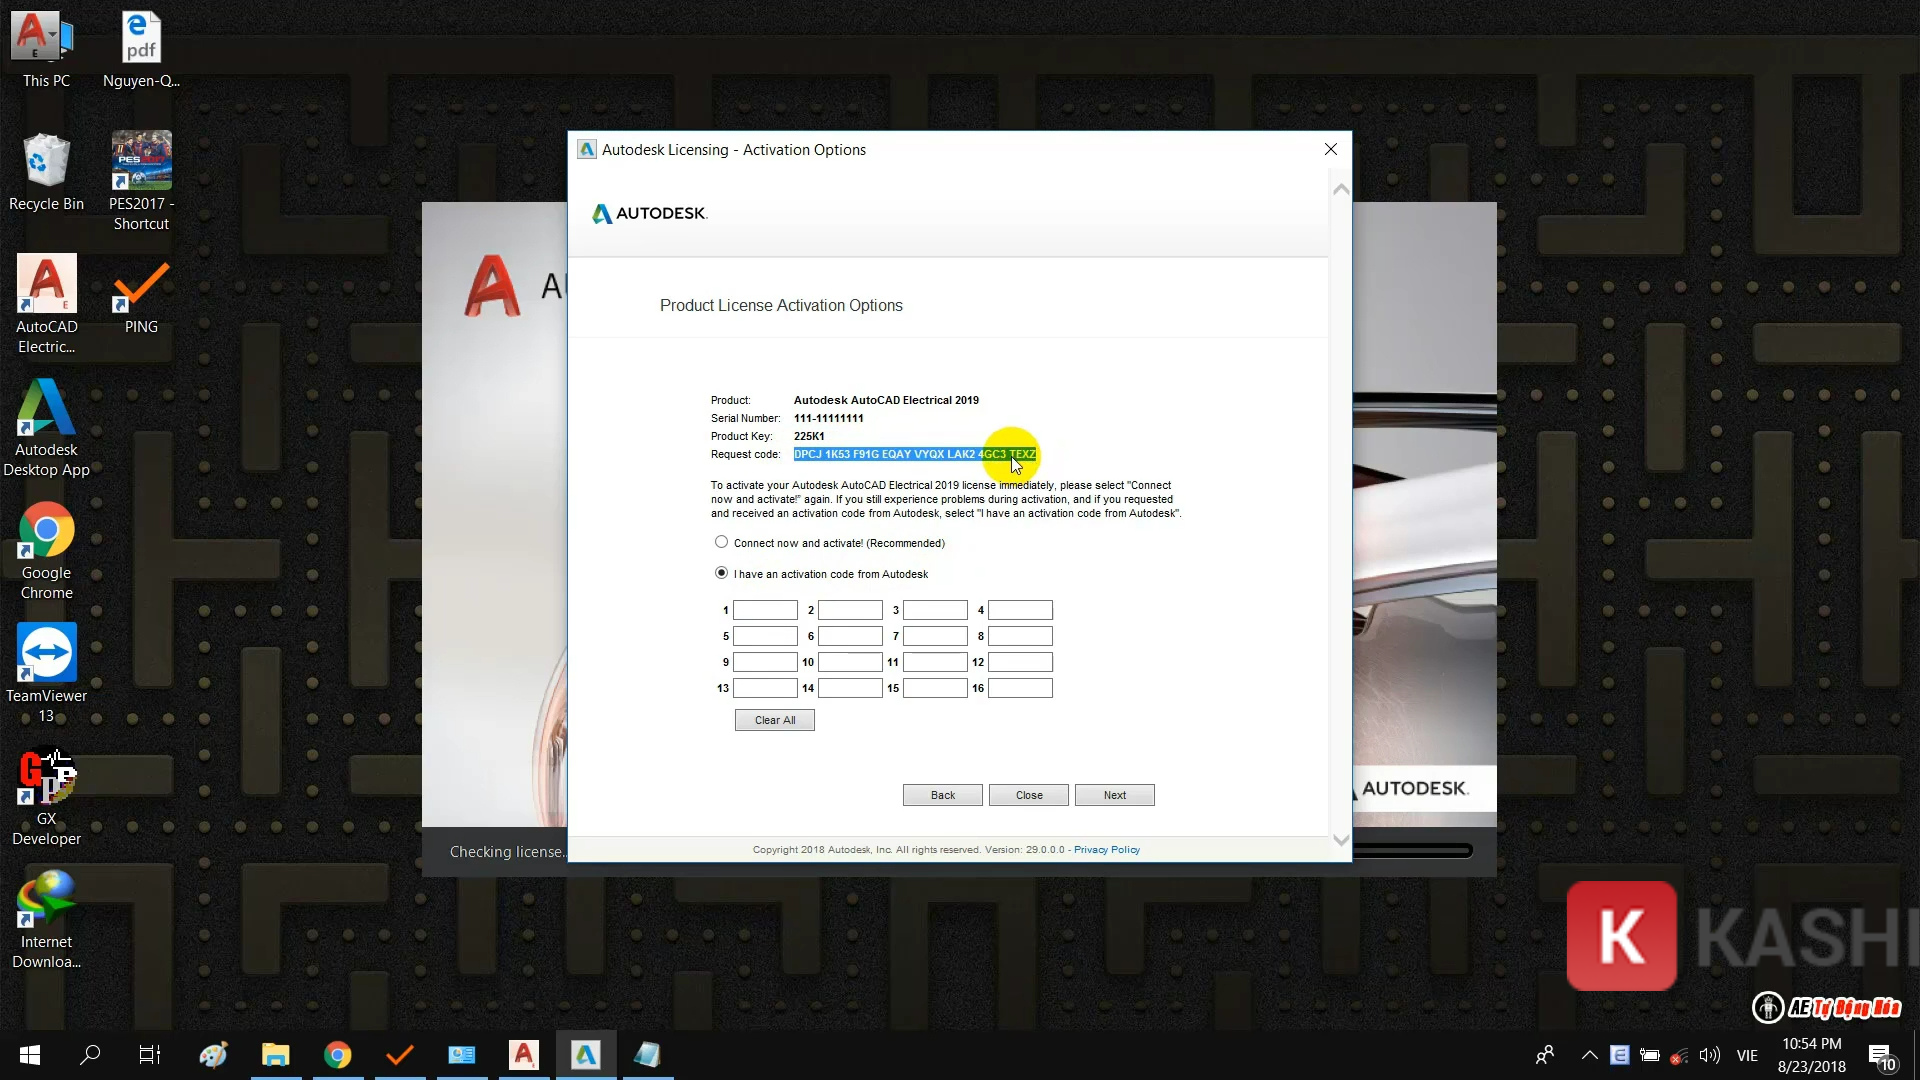Viewport: 1920px width, 1080px height.
Task: Launch Google Chrome from desktop
Action: 46,551
